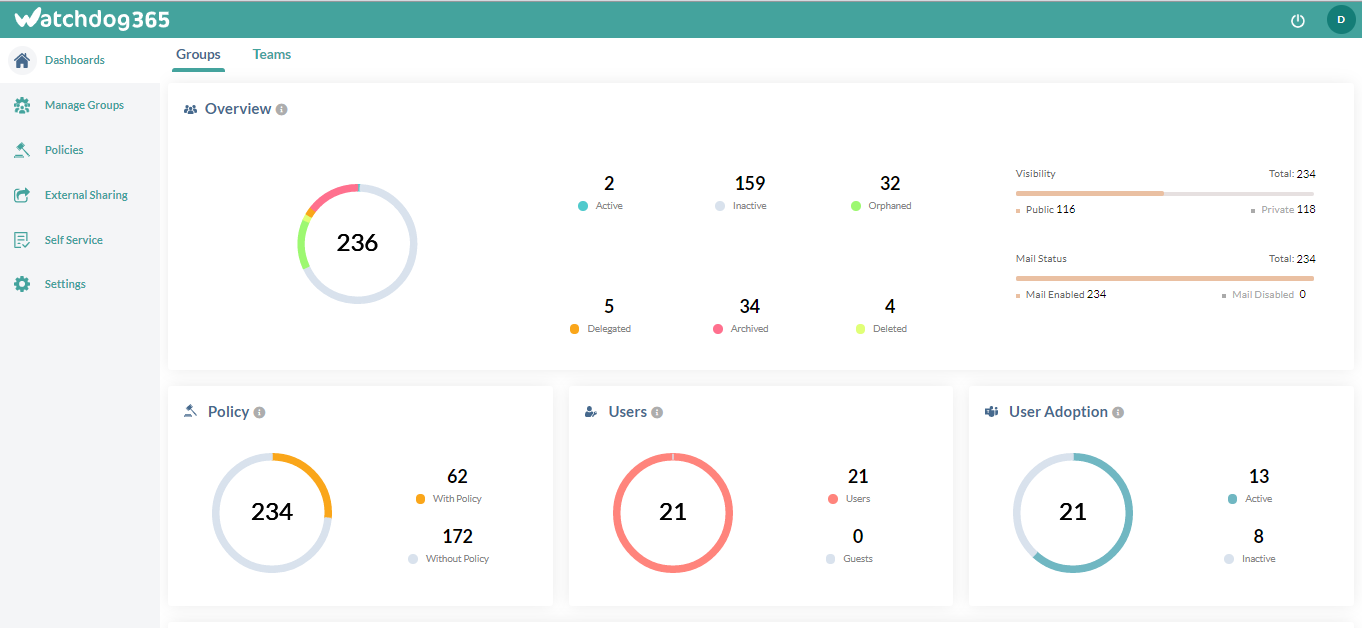
Task: Click the Delegated legend orange dot
Action: [574, 329]
